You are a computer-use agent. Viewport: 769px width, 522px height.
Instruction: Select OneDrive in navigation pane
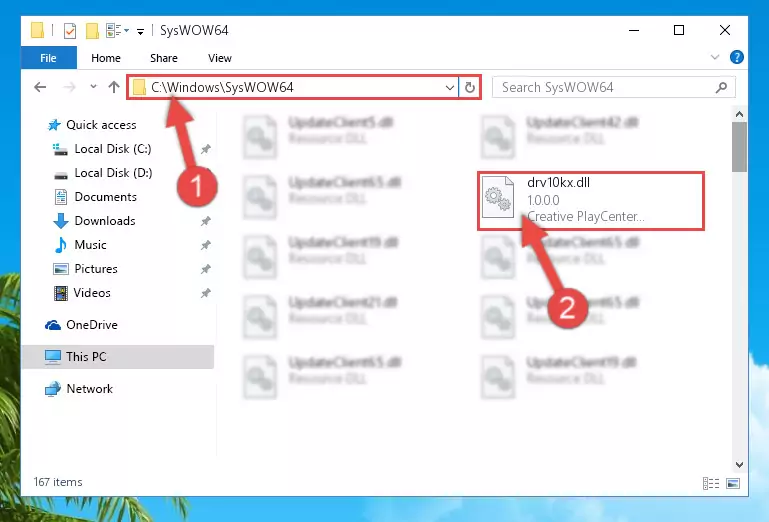pyautogui.click(x=81, y=325)
